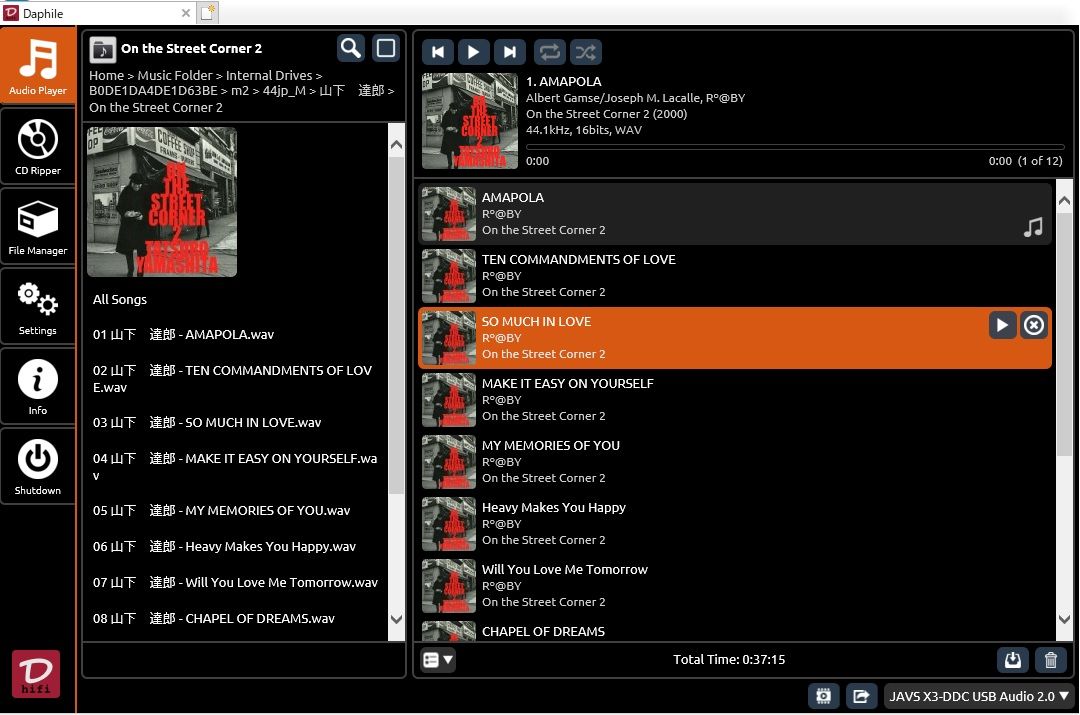Skip to next track

click(510, 52)
